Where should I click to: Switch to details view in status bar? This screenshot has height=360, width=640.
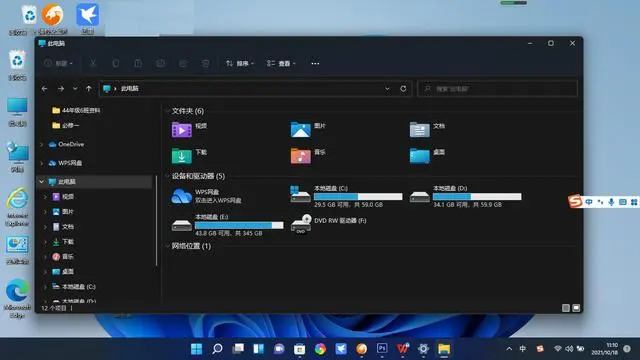point(566,308)
